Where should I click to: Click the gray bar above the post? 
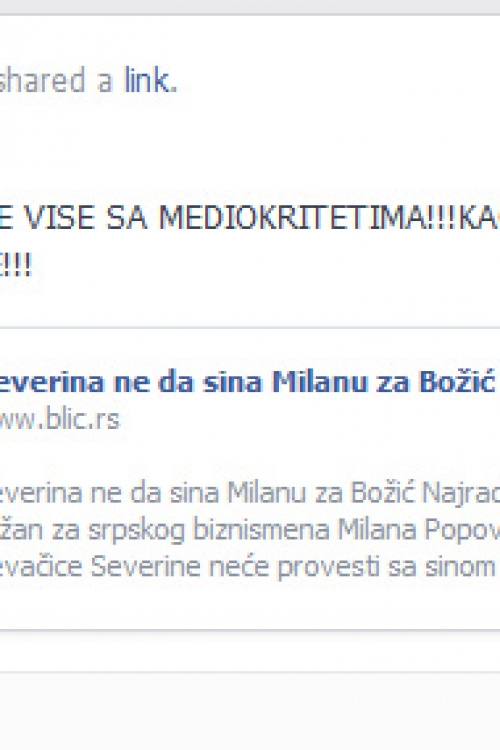250,6
